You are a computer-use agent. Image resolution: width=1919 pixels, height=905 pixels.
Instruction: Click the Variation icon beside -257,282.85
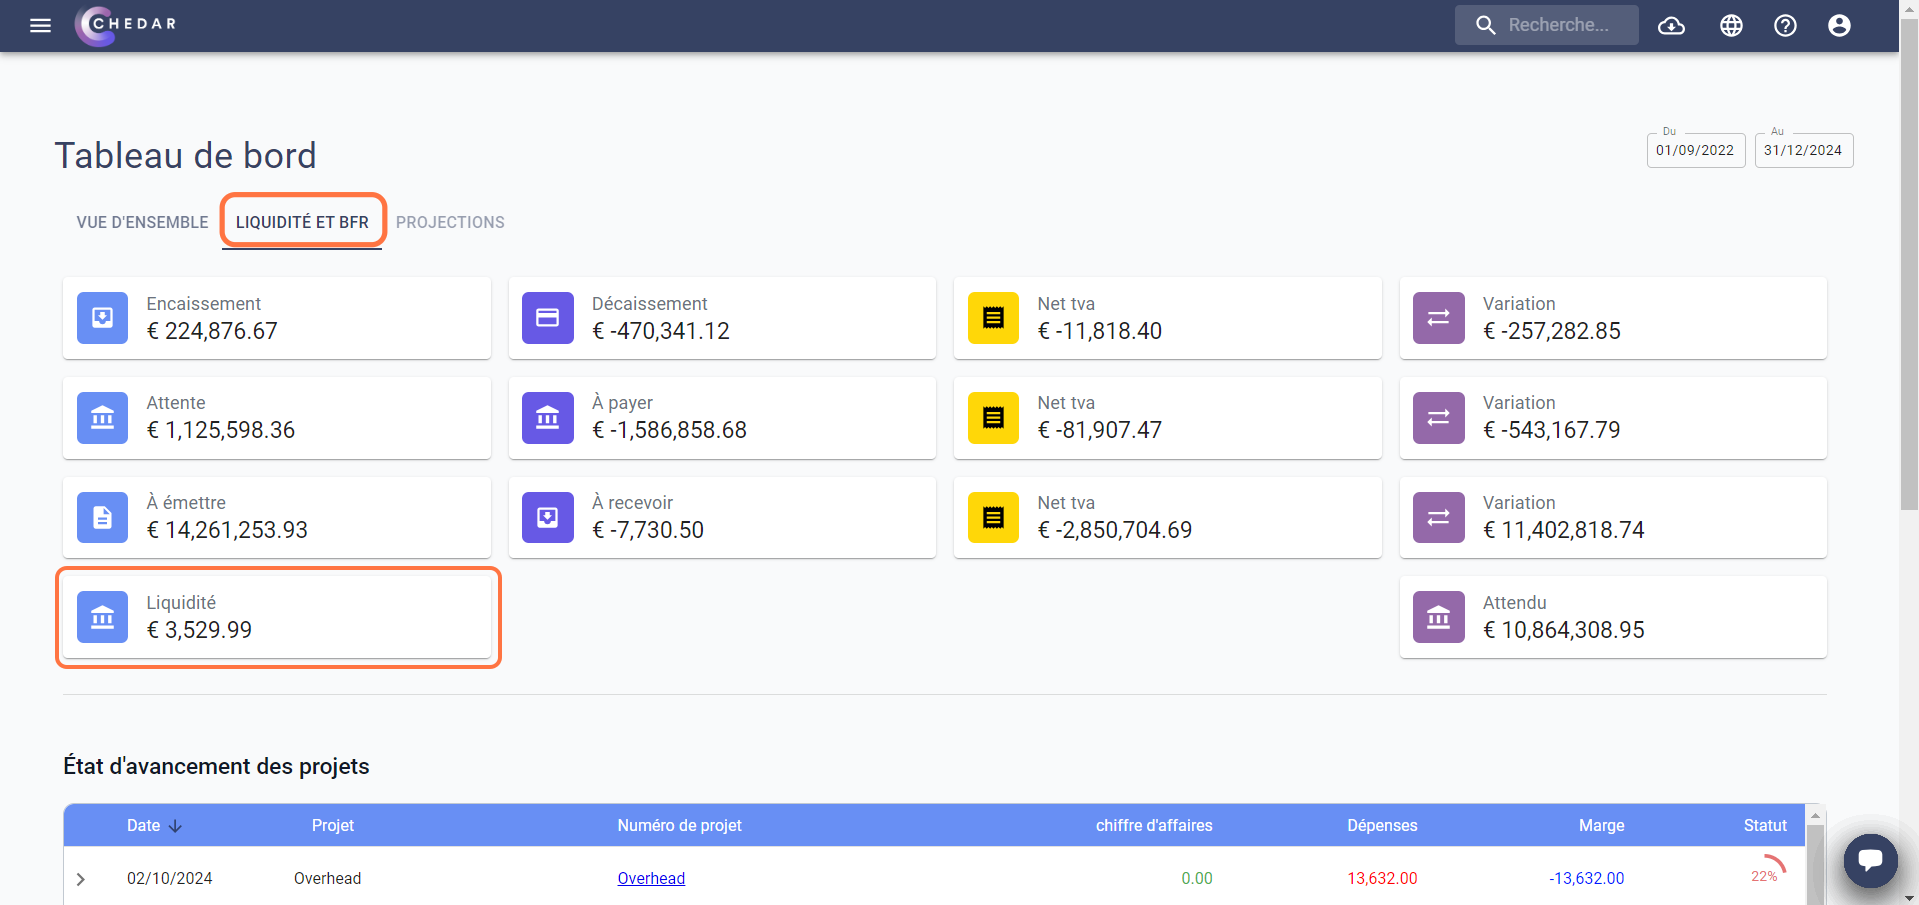coord(1439,318)
